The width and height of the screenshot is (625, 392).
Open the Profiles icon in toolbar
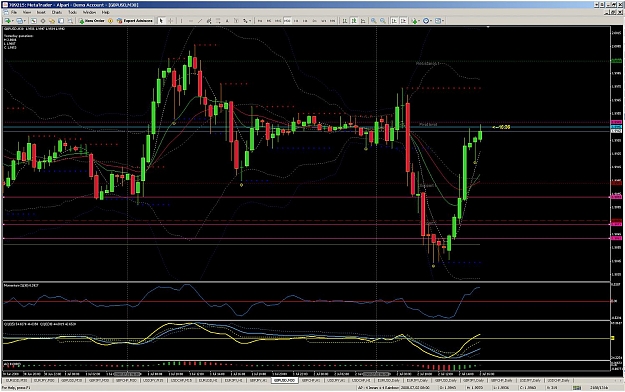point(19,21)
